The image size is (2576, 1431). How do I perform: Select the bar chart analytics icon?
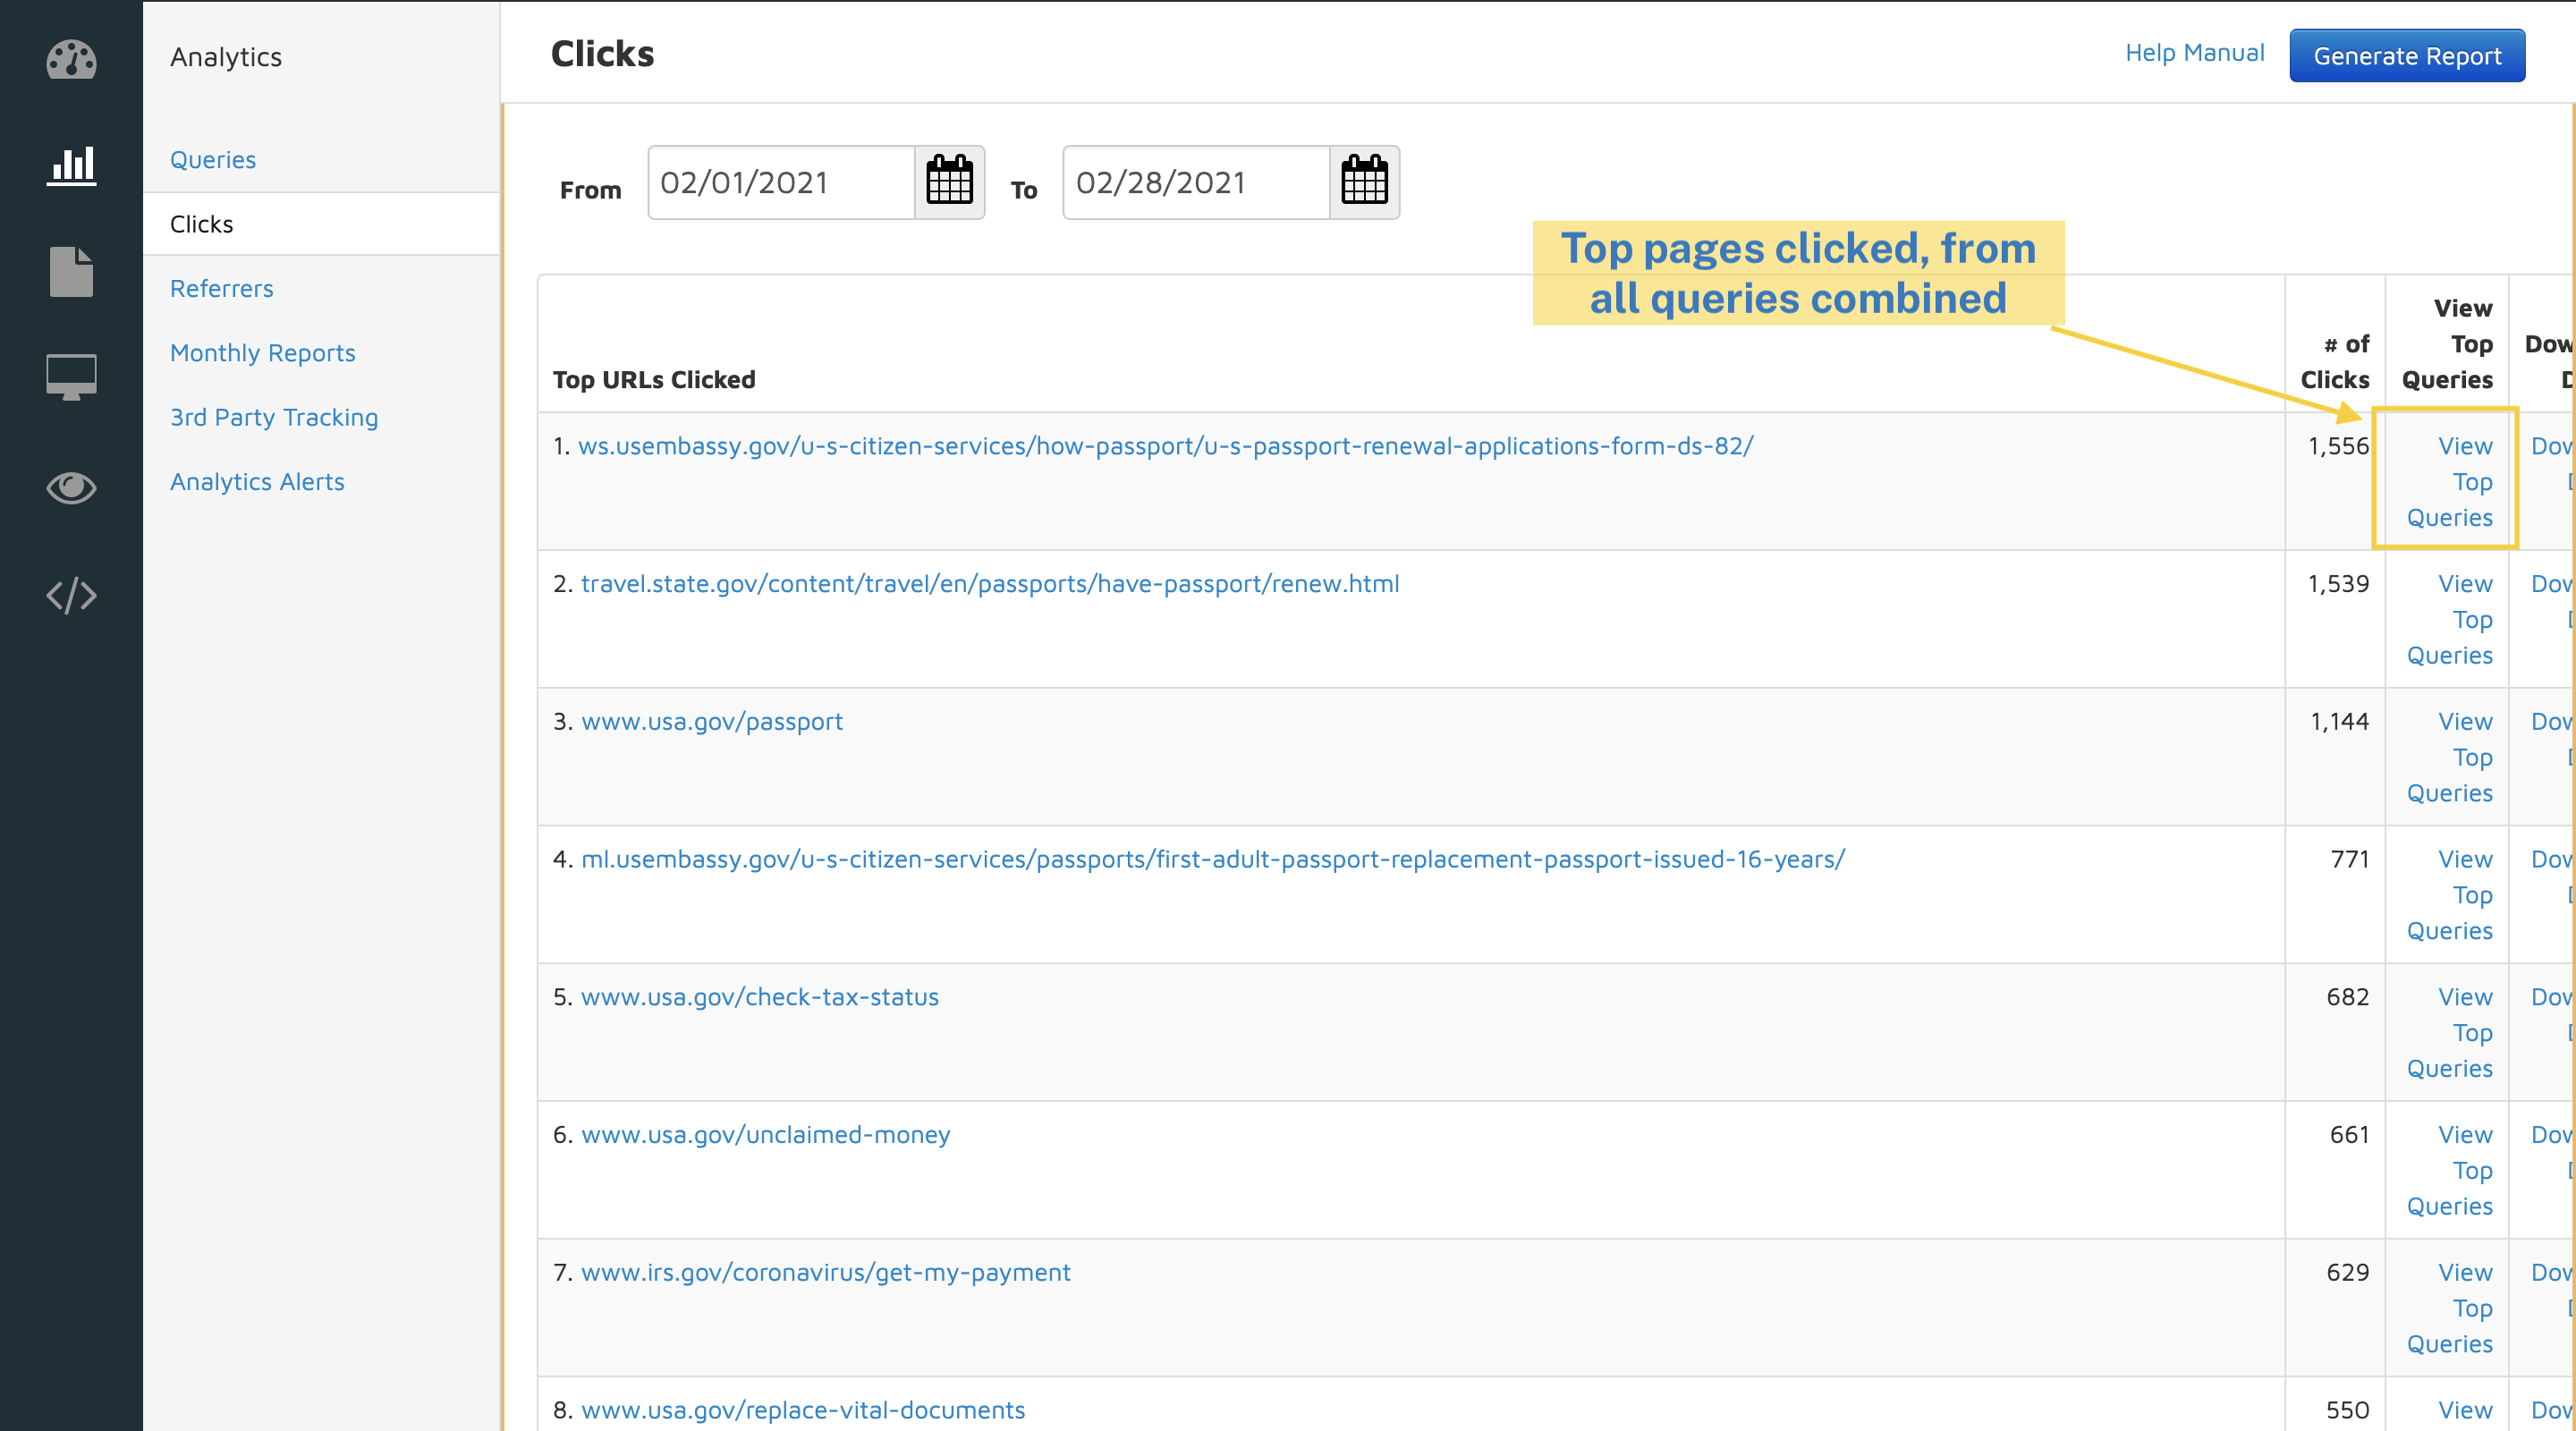click(71, 165)
